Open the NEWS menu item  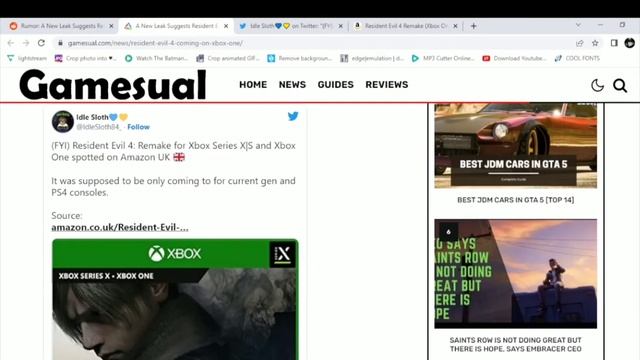(x=292, y=84)
